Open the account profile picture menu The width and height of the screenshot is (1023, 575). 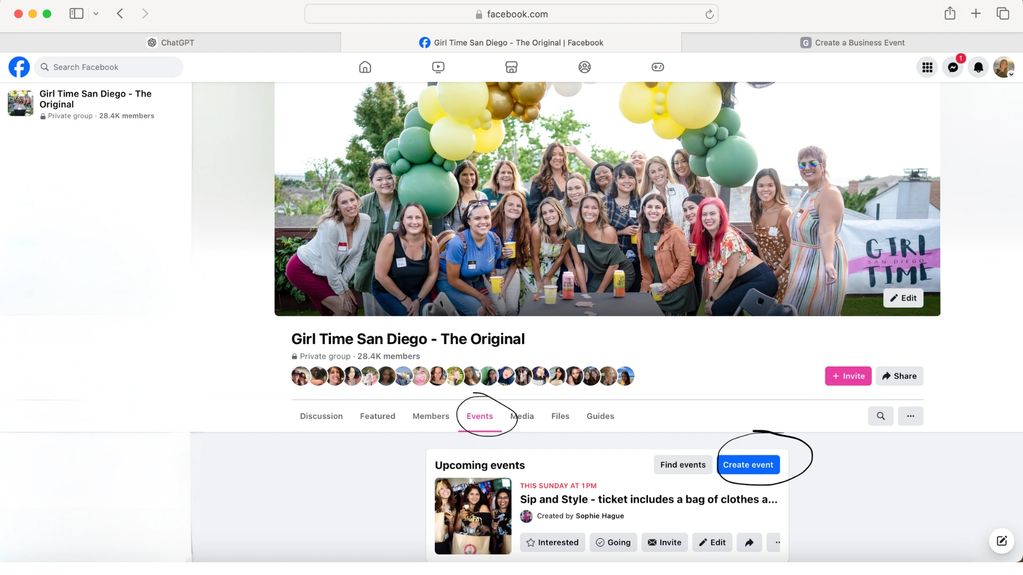tap(1003, 67)
